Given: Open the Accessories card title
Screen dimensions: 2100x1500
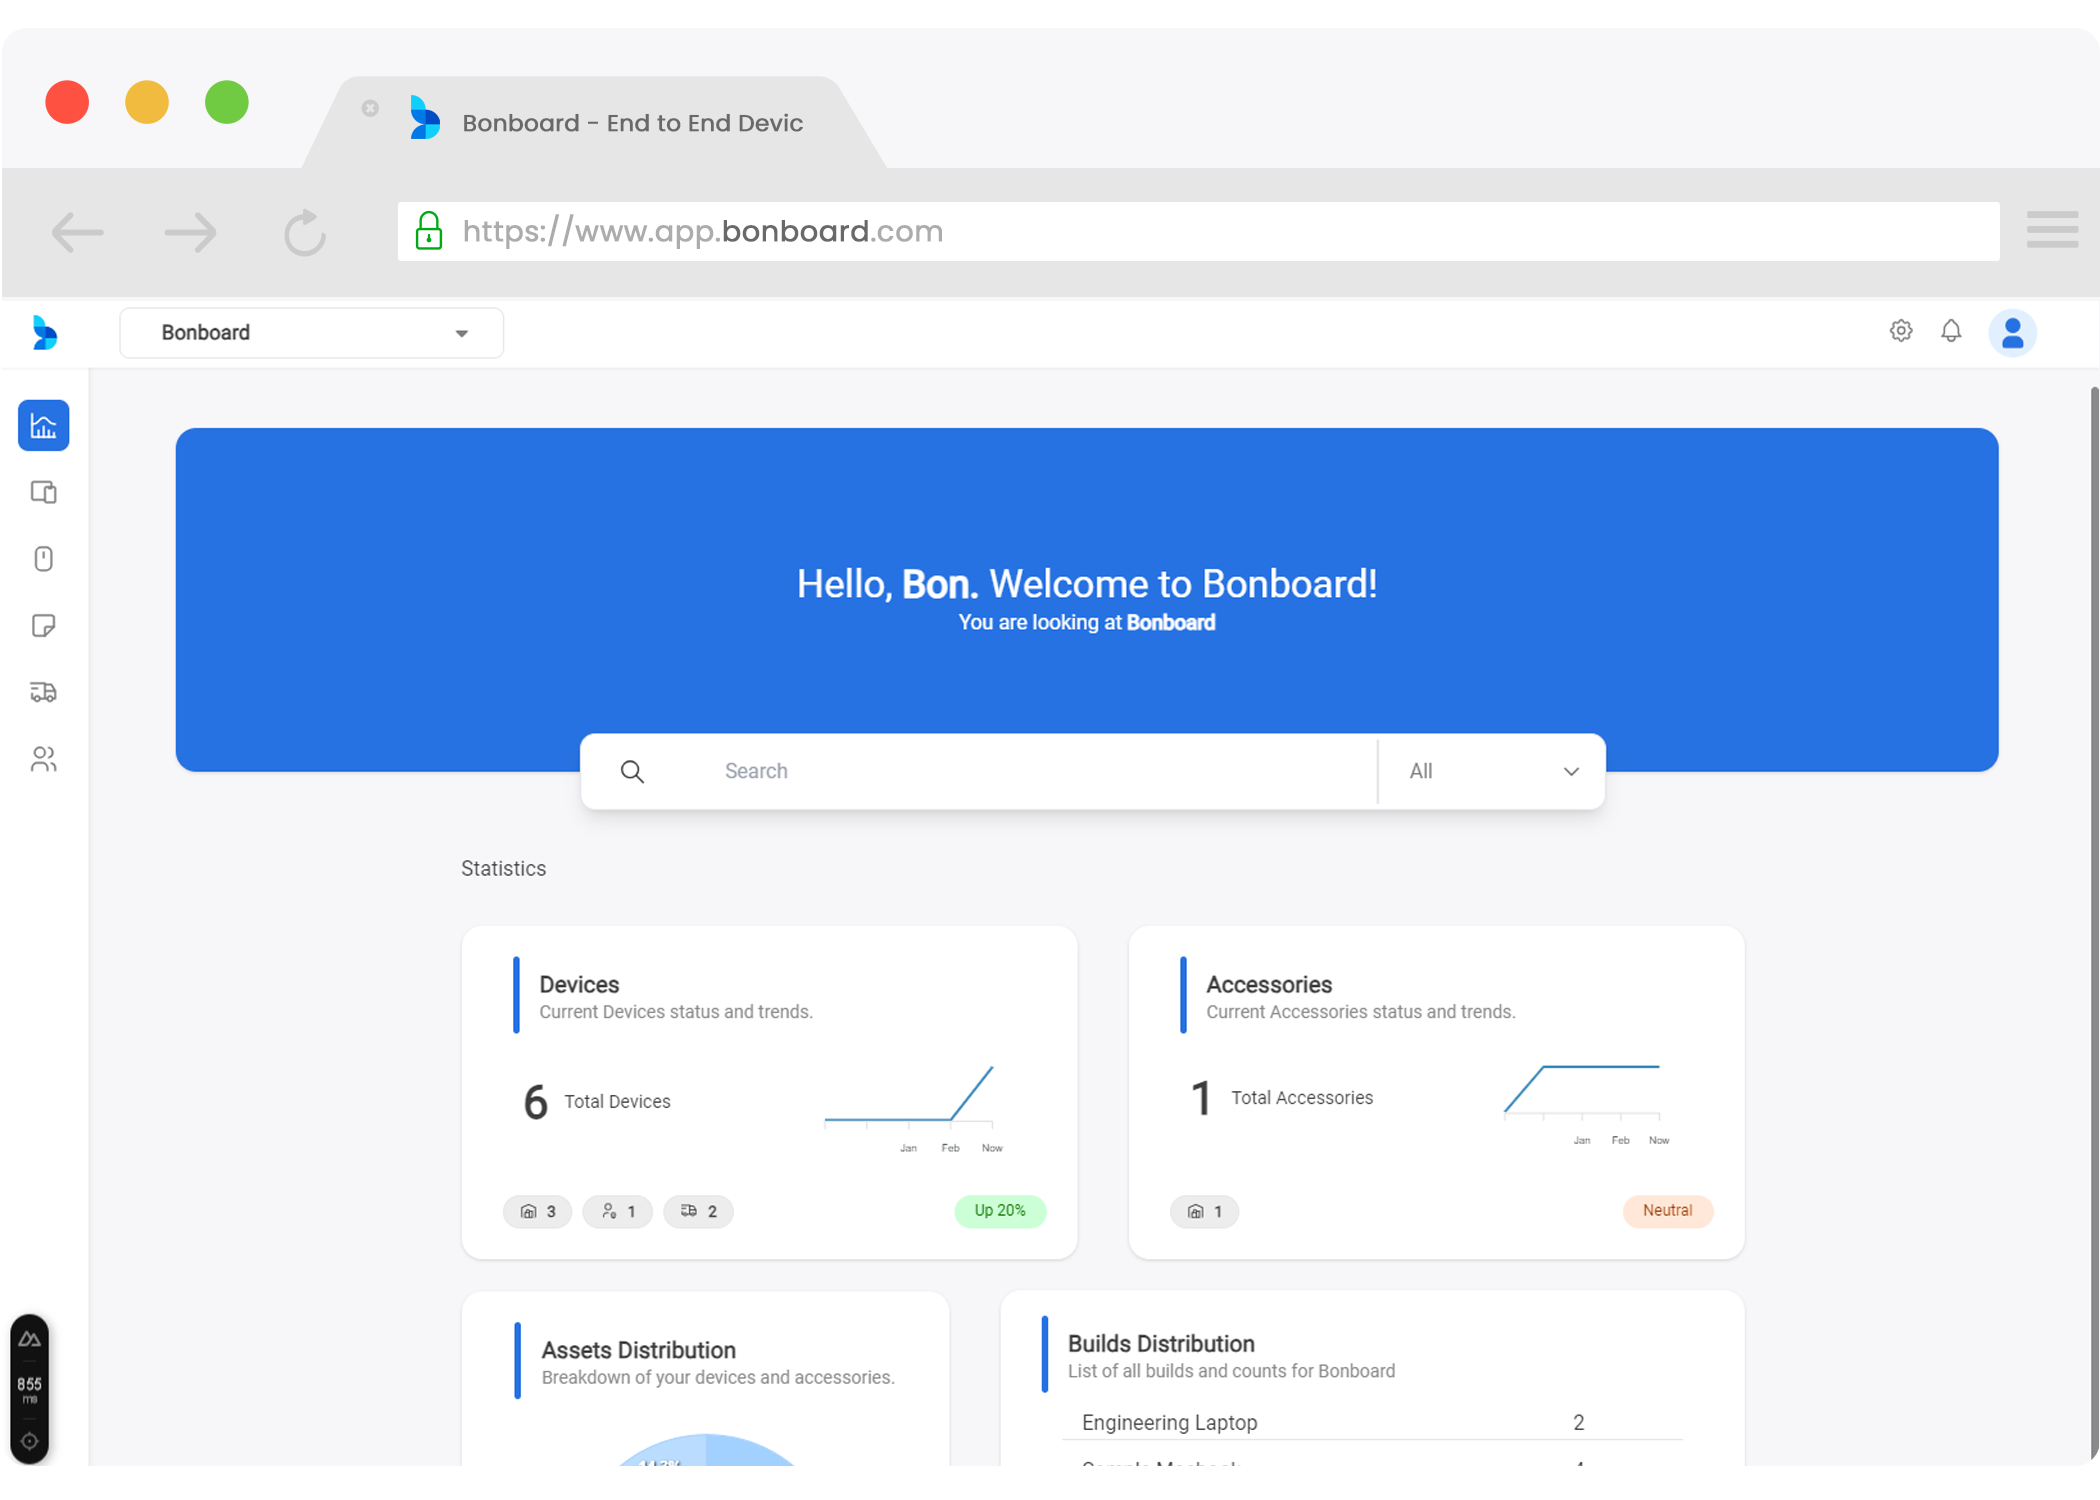Looking at the screenshot, I should [1269, 984].
